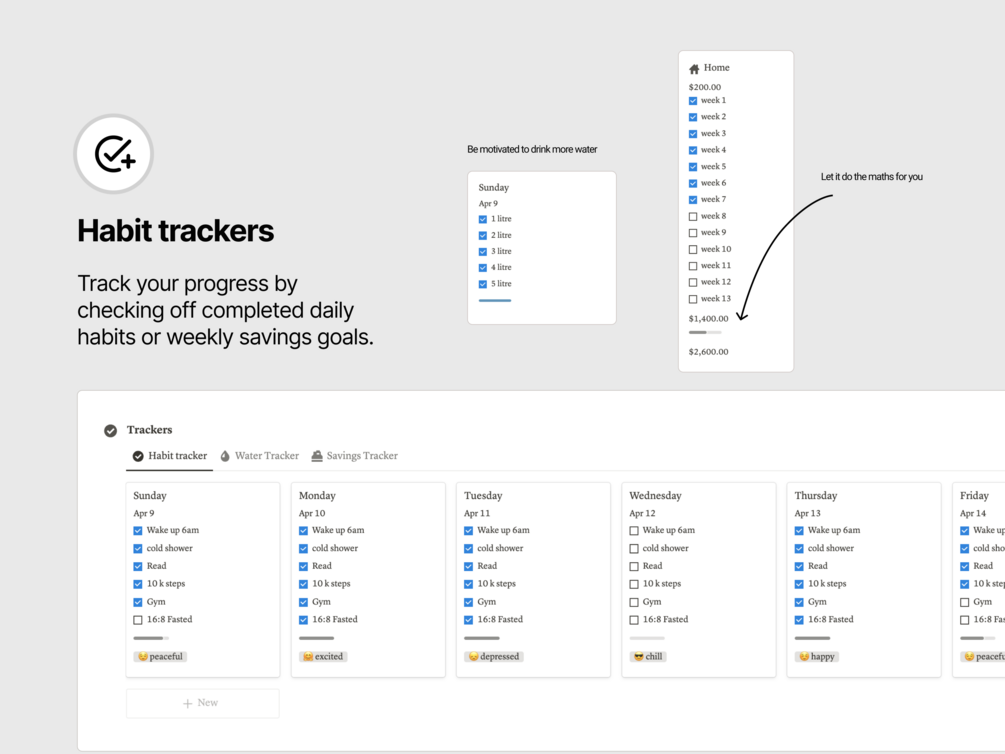Viewport: 1005px width, 754px height.
Task: Click Tuesday's depressed mood tag
Action: click(x=494, y=657)
